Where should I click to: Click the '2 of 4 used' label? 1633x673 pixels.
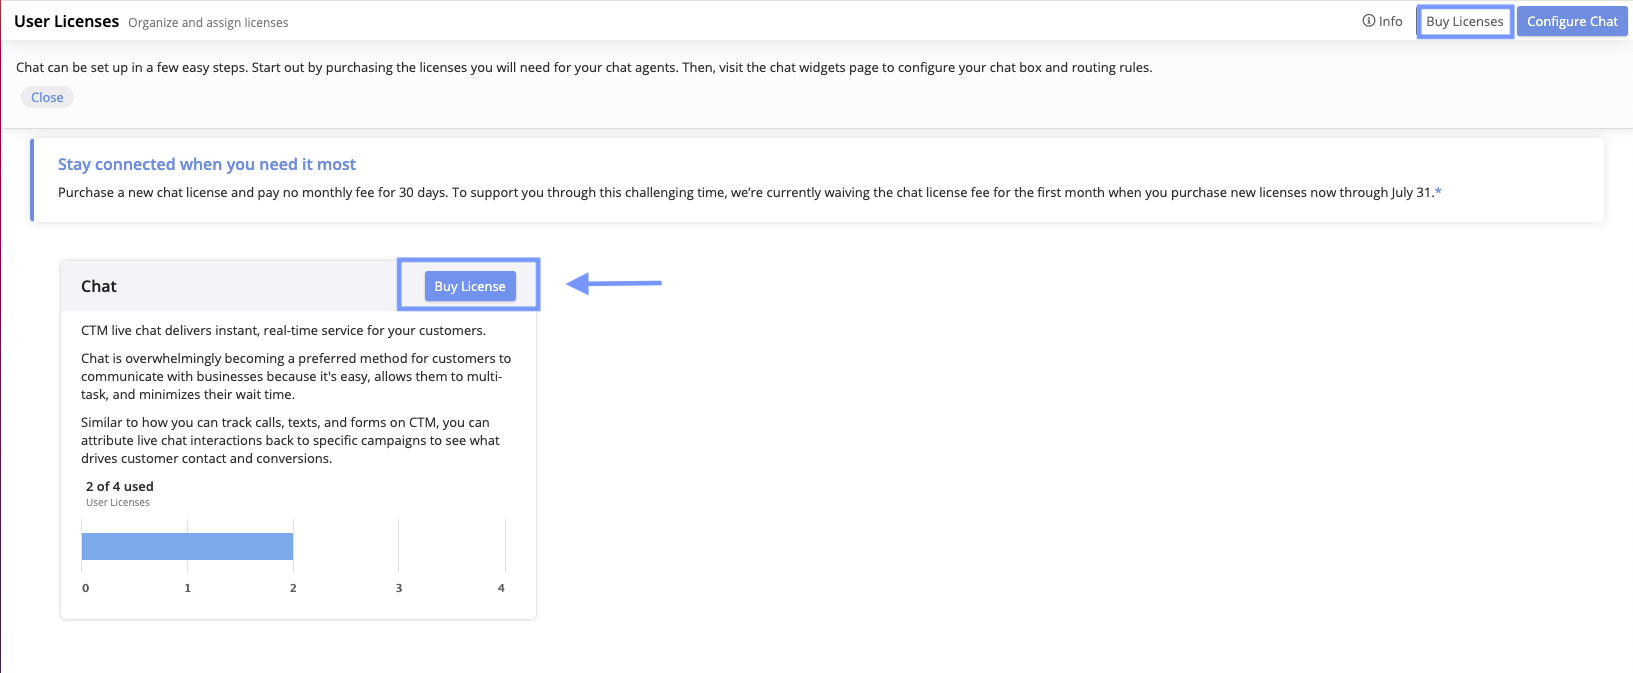(x=120, y=486)
